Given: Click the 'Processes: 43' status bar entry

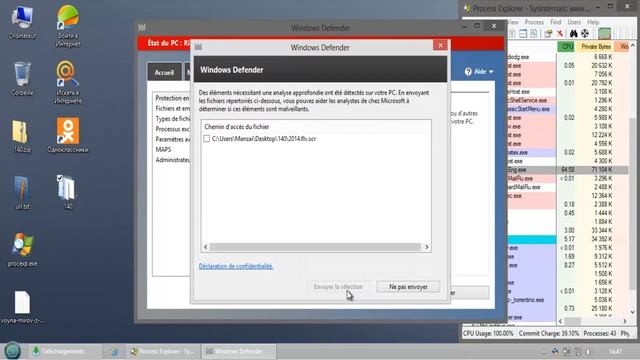Looking at the screenshot, I should [x=600, y=333].
